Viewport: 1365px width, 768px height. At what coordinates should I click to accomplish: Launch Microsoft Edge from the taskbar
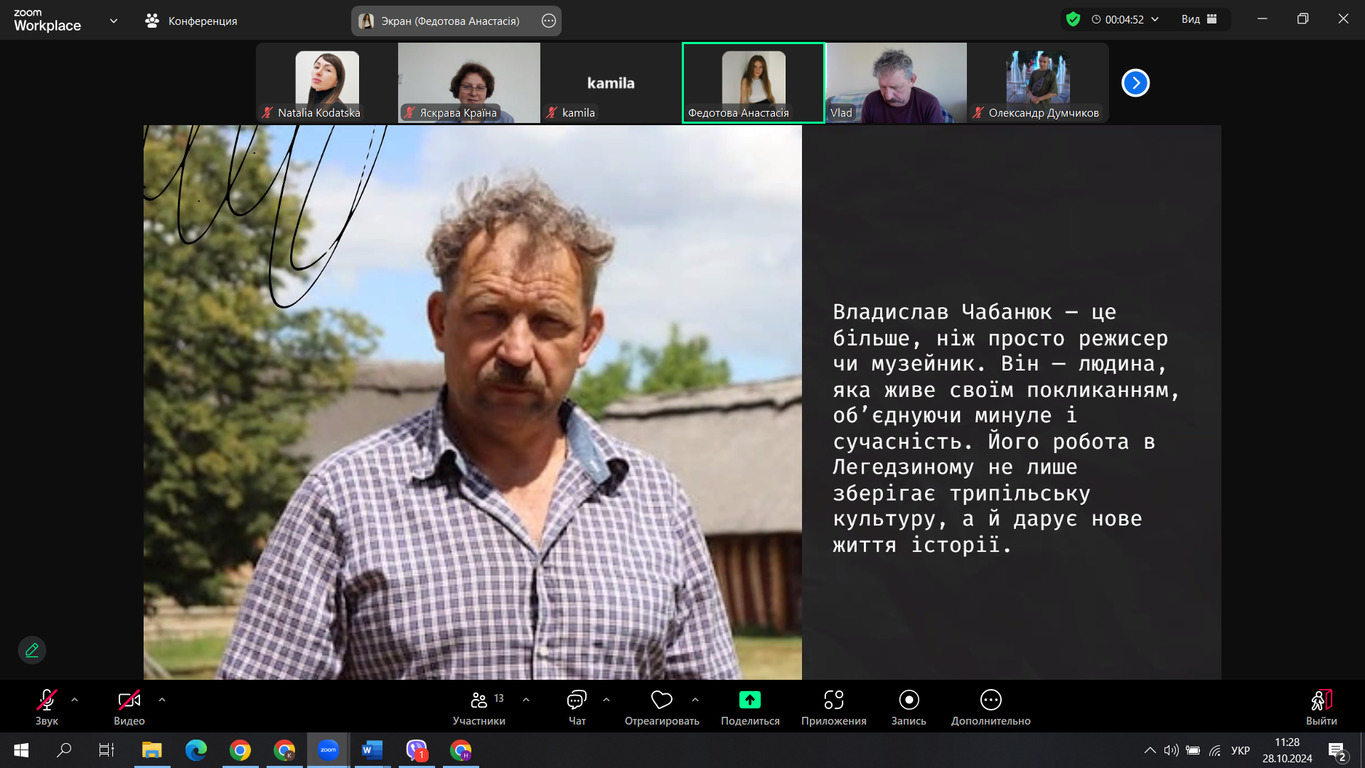click(196, 750)
